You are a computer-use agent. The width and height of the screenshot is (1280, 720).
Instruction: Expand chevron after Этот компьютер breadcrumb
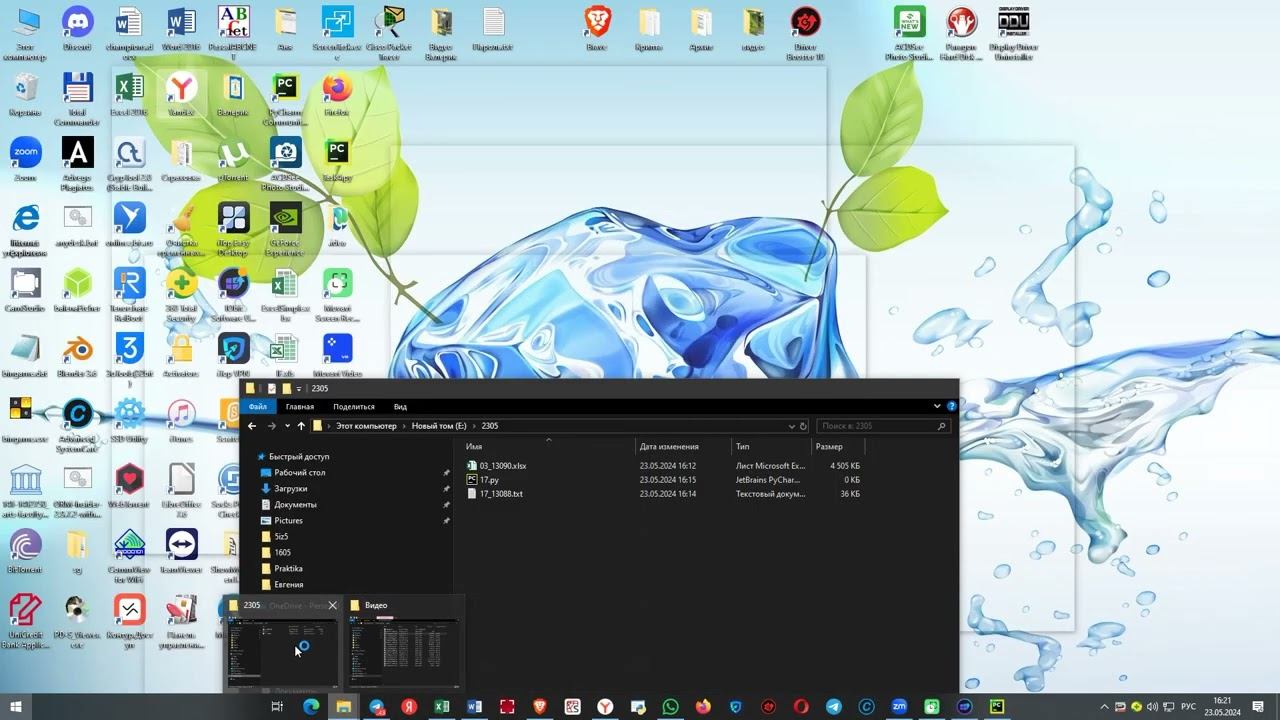click(404, 426)
